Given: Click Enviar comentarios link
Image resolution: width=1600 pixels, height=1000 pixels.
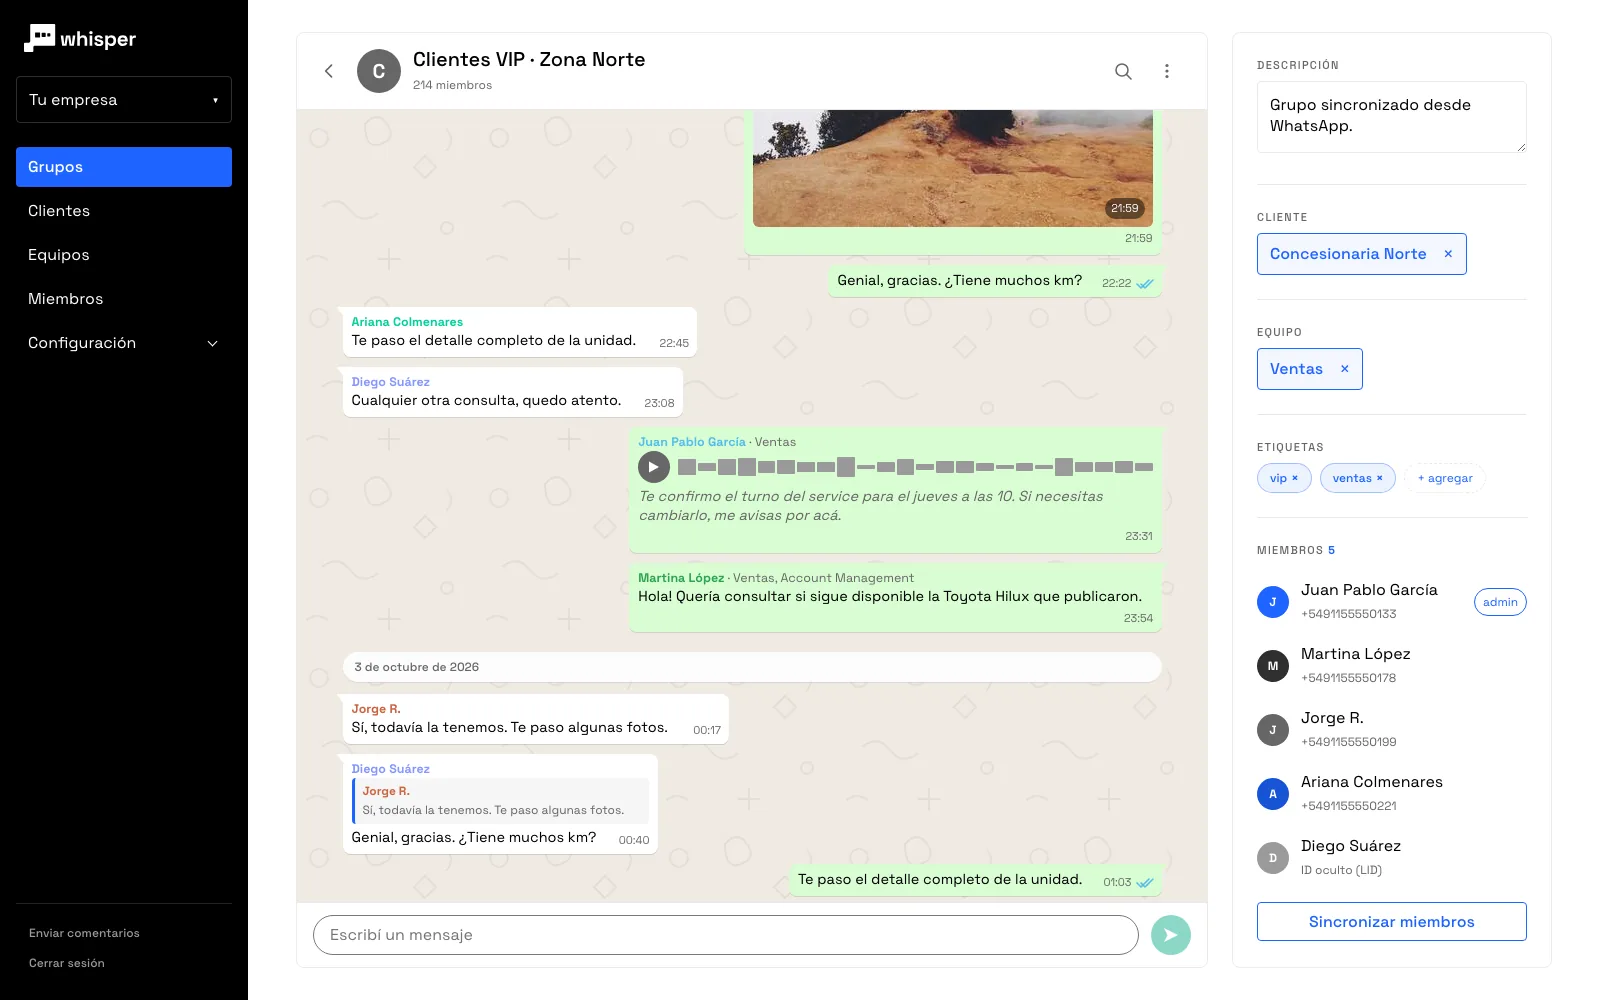Looking at the screenshot, I should click(84, 933).
